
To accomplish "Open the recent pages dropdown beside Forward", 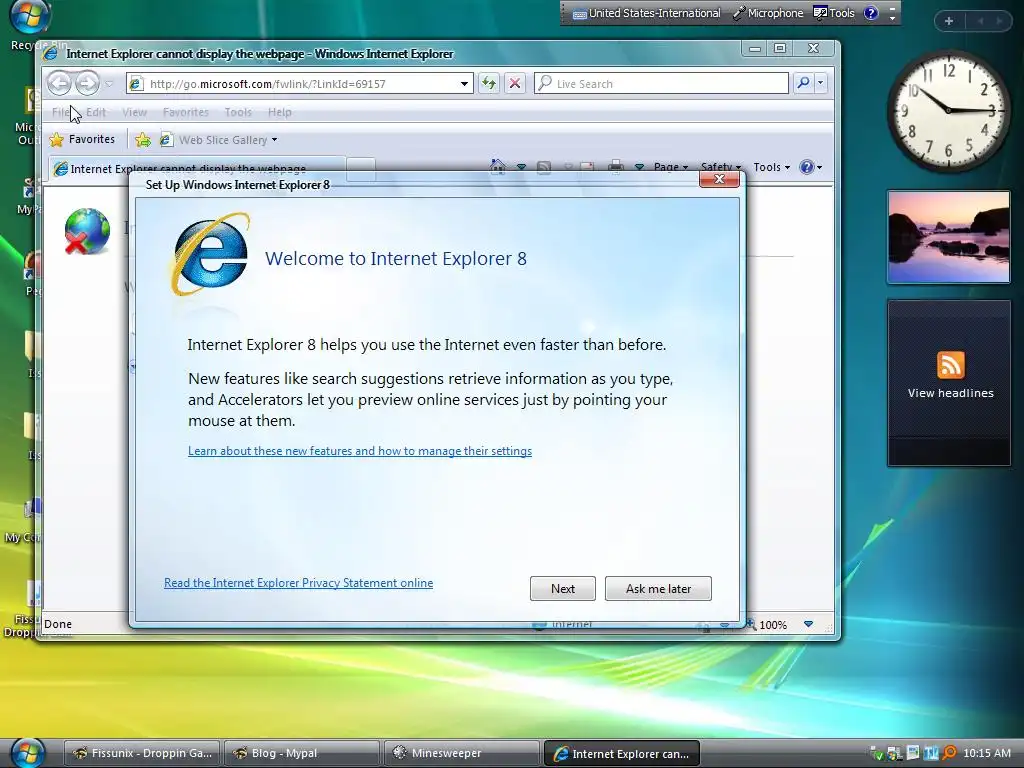I will (x=109, y=84).
